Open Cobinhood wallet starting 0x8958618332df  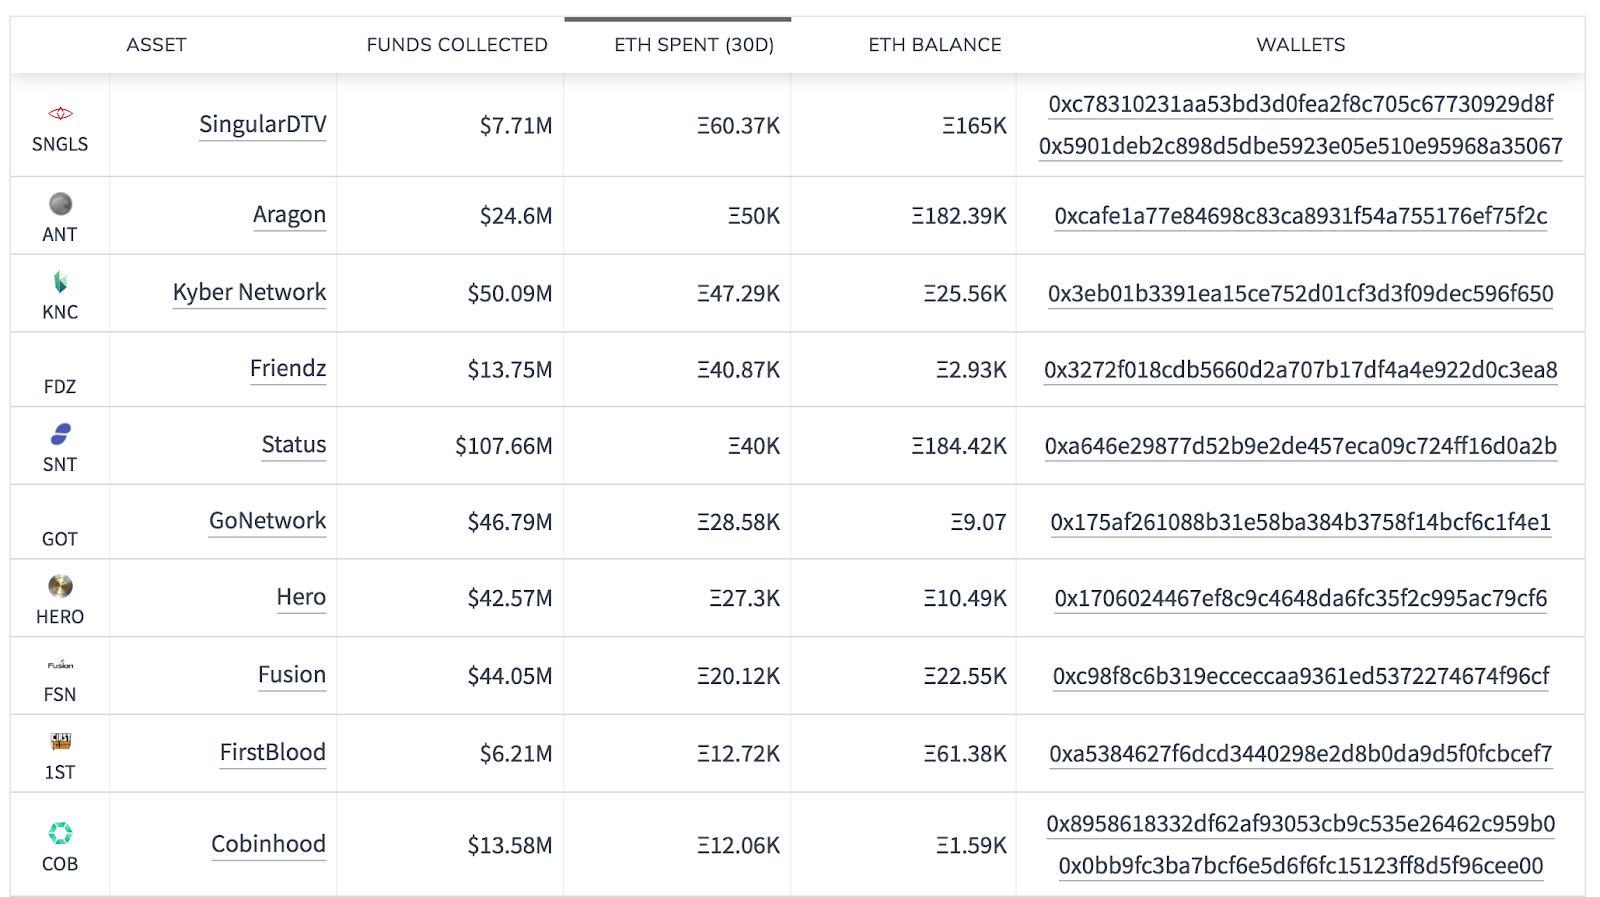click(x=1301, y=824)
